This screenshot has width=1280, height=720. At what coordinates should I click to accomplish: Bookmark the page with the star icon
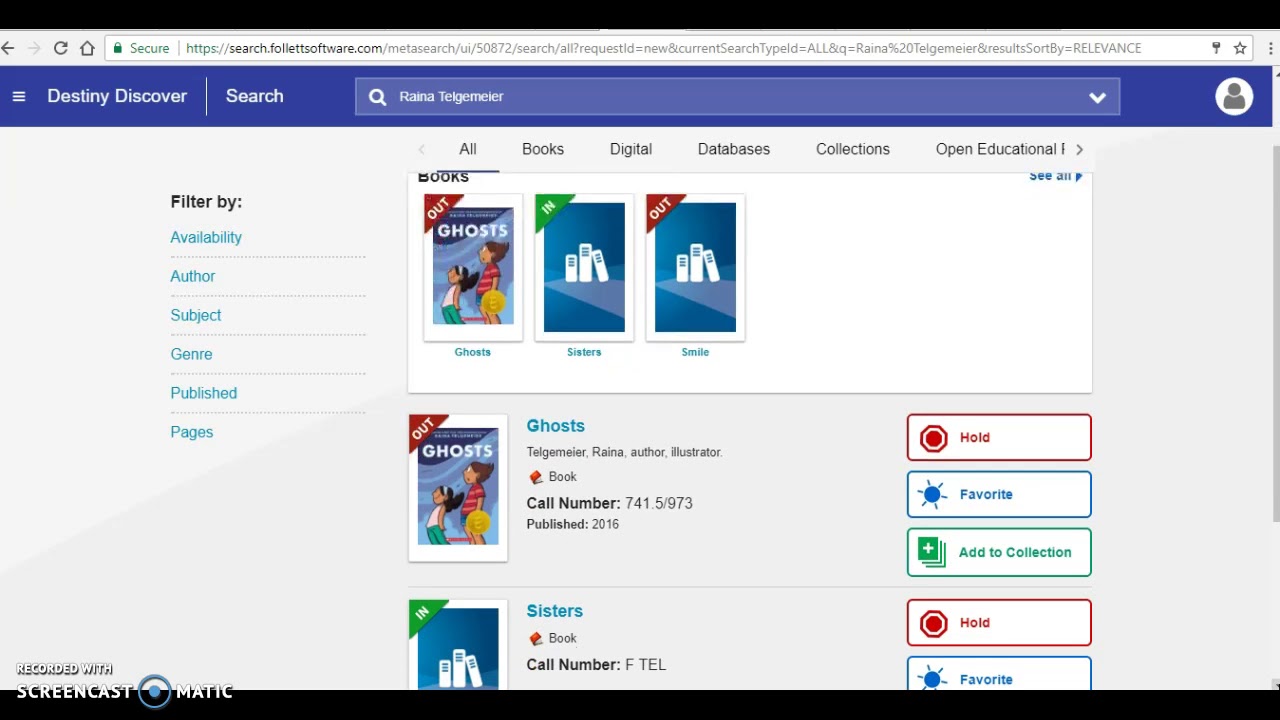(1240, 48)
